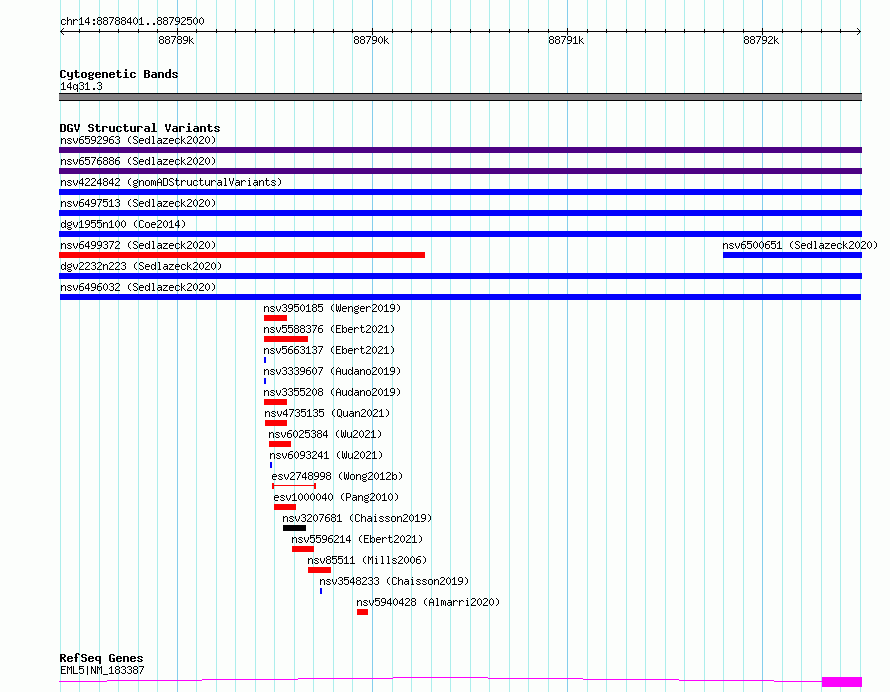Image resolution: width=890 pixels, height=692 pixels.
Task: Click the 14q31.3 band label
Action: (x=81, y=86)
